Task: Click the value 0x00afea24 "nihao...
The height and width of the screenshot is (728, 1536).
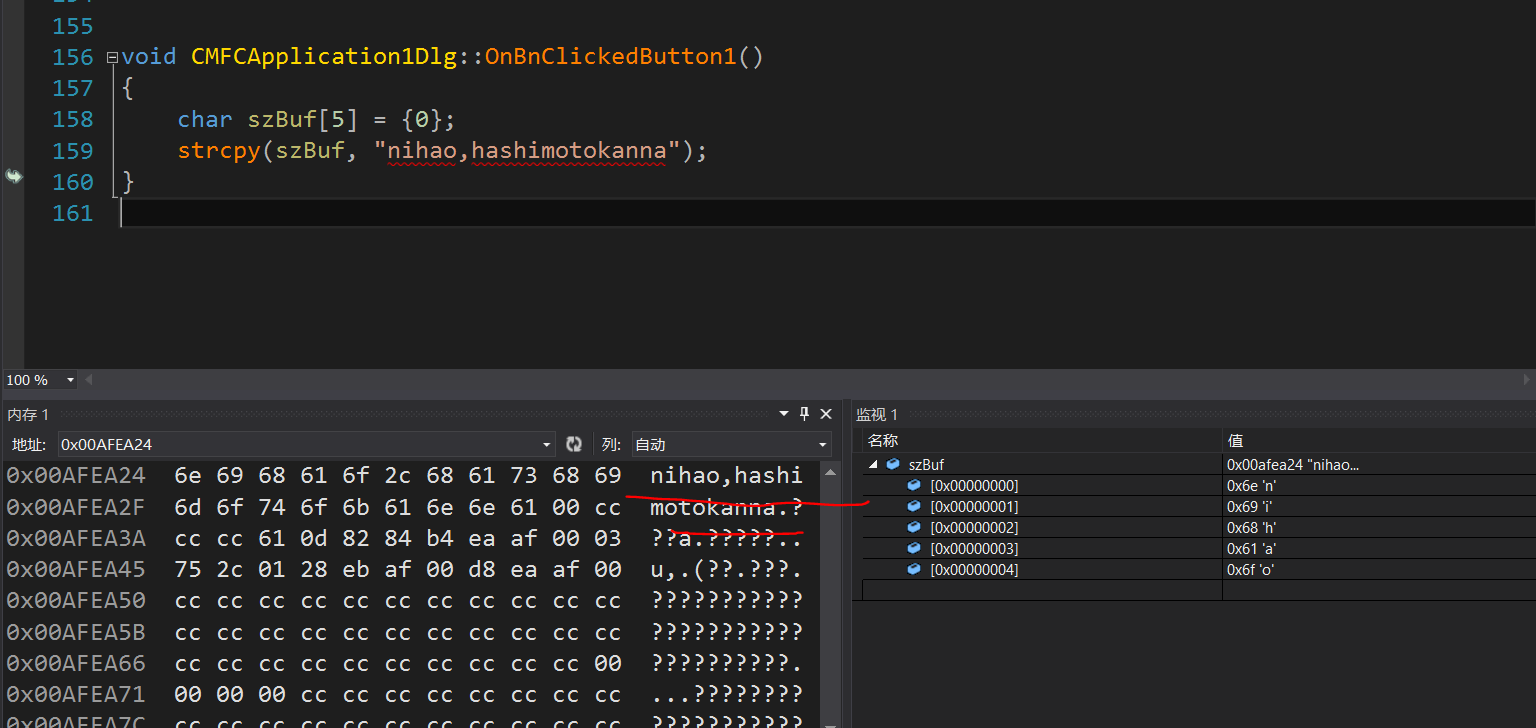Action: pyautogui.click(x=1293, y=464)
